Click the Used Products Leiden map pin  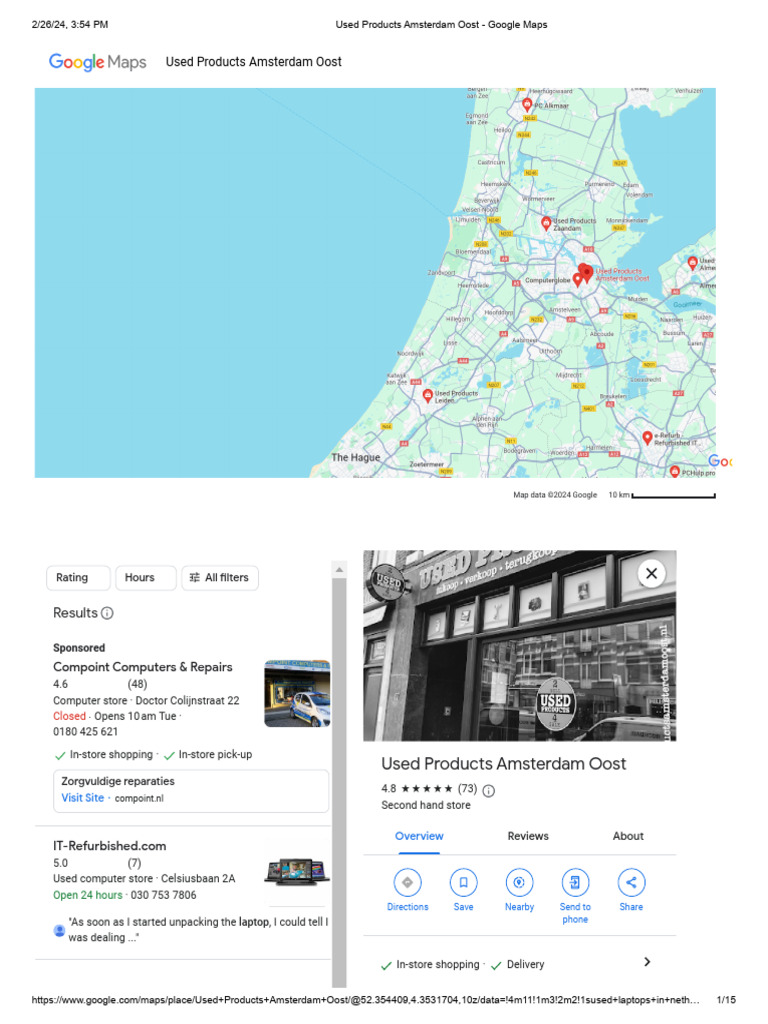point(428,396)
